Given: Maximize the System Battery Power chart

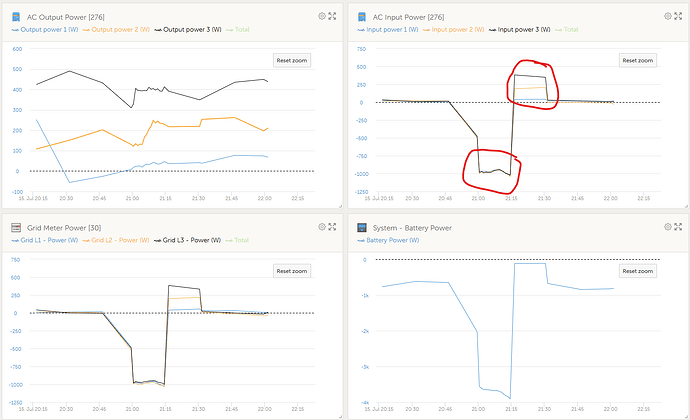Looking at the screenshot, I should click(679, 227).
